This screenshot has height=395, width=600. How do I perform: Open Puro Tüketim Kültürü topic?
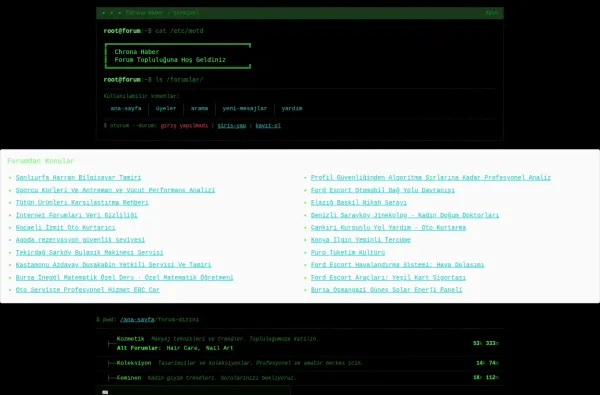[x=348, y=253]
